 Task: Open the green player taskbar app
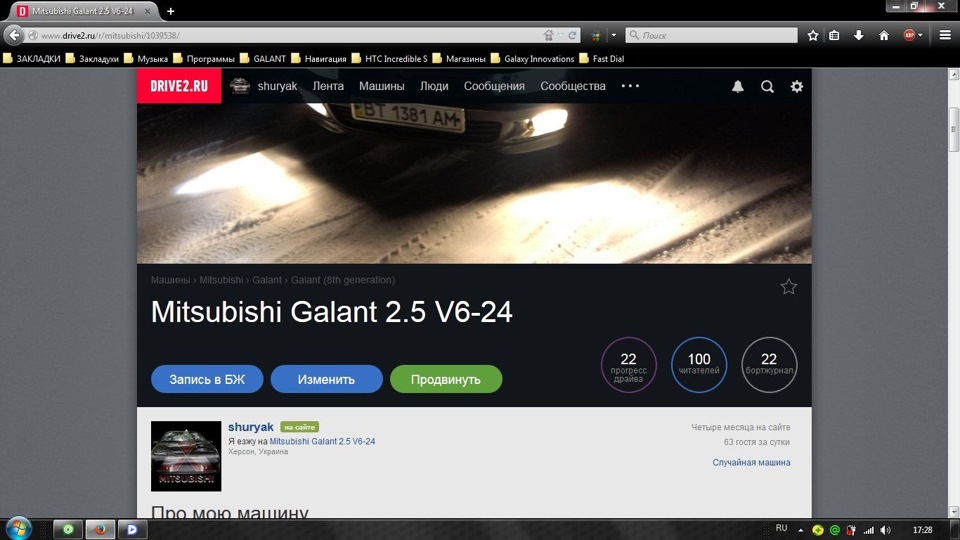[68, 529]
